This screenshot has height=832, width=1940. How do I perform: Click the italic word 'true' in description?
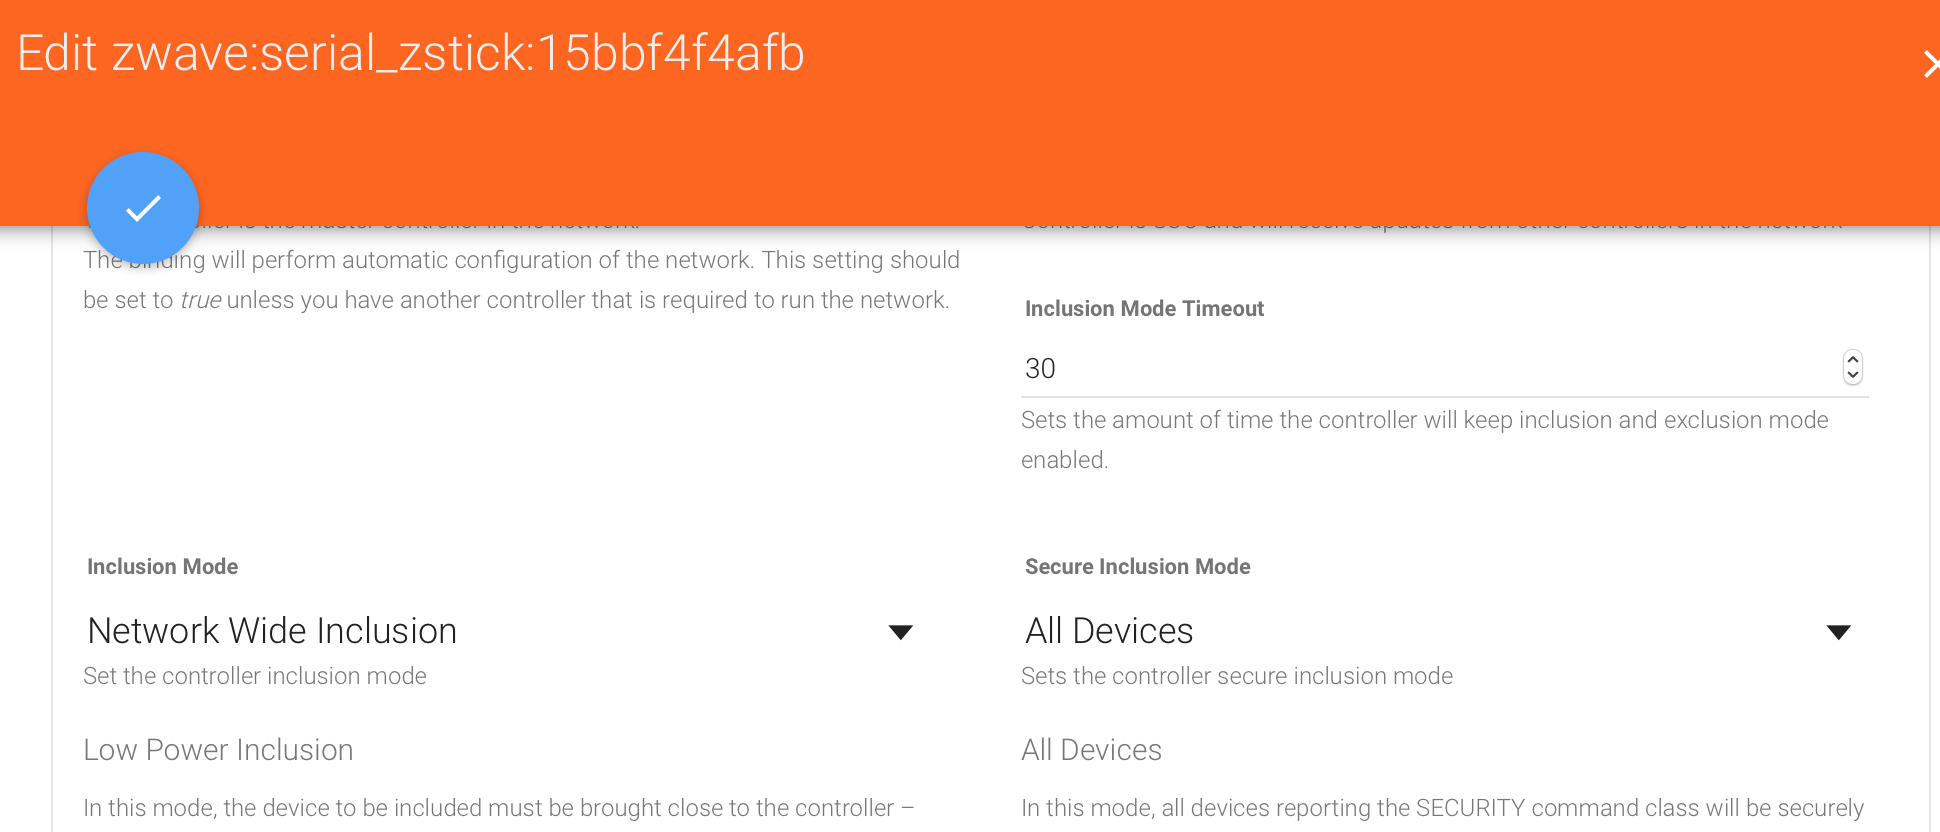coord(200,301)
